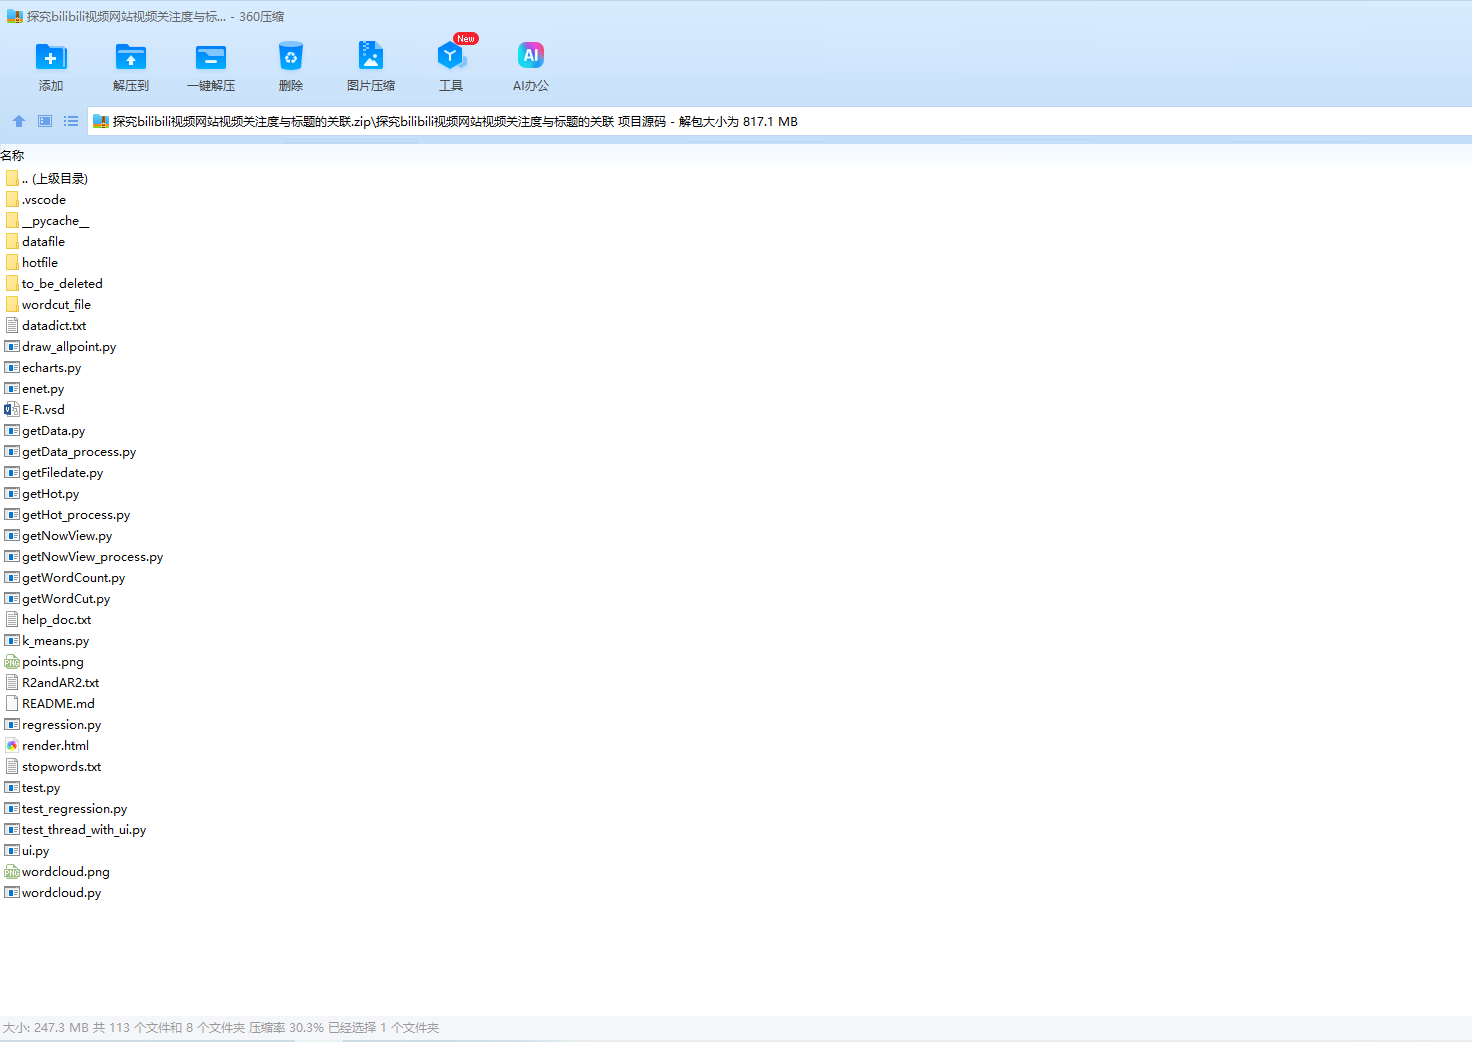The image size is (1472, 1042).
Task: Select the wordcloud.png image file
Action: [x=65, y=872]
